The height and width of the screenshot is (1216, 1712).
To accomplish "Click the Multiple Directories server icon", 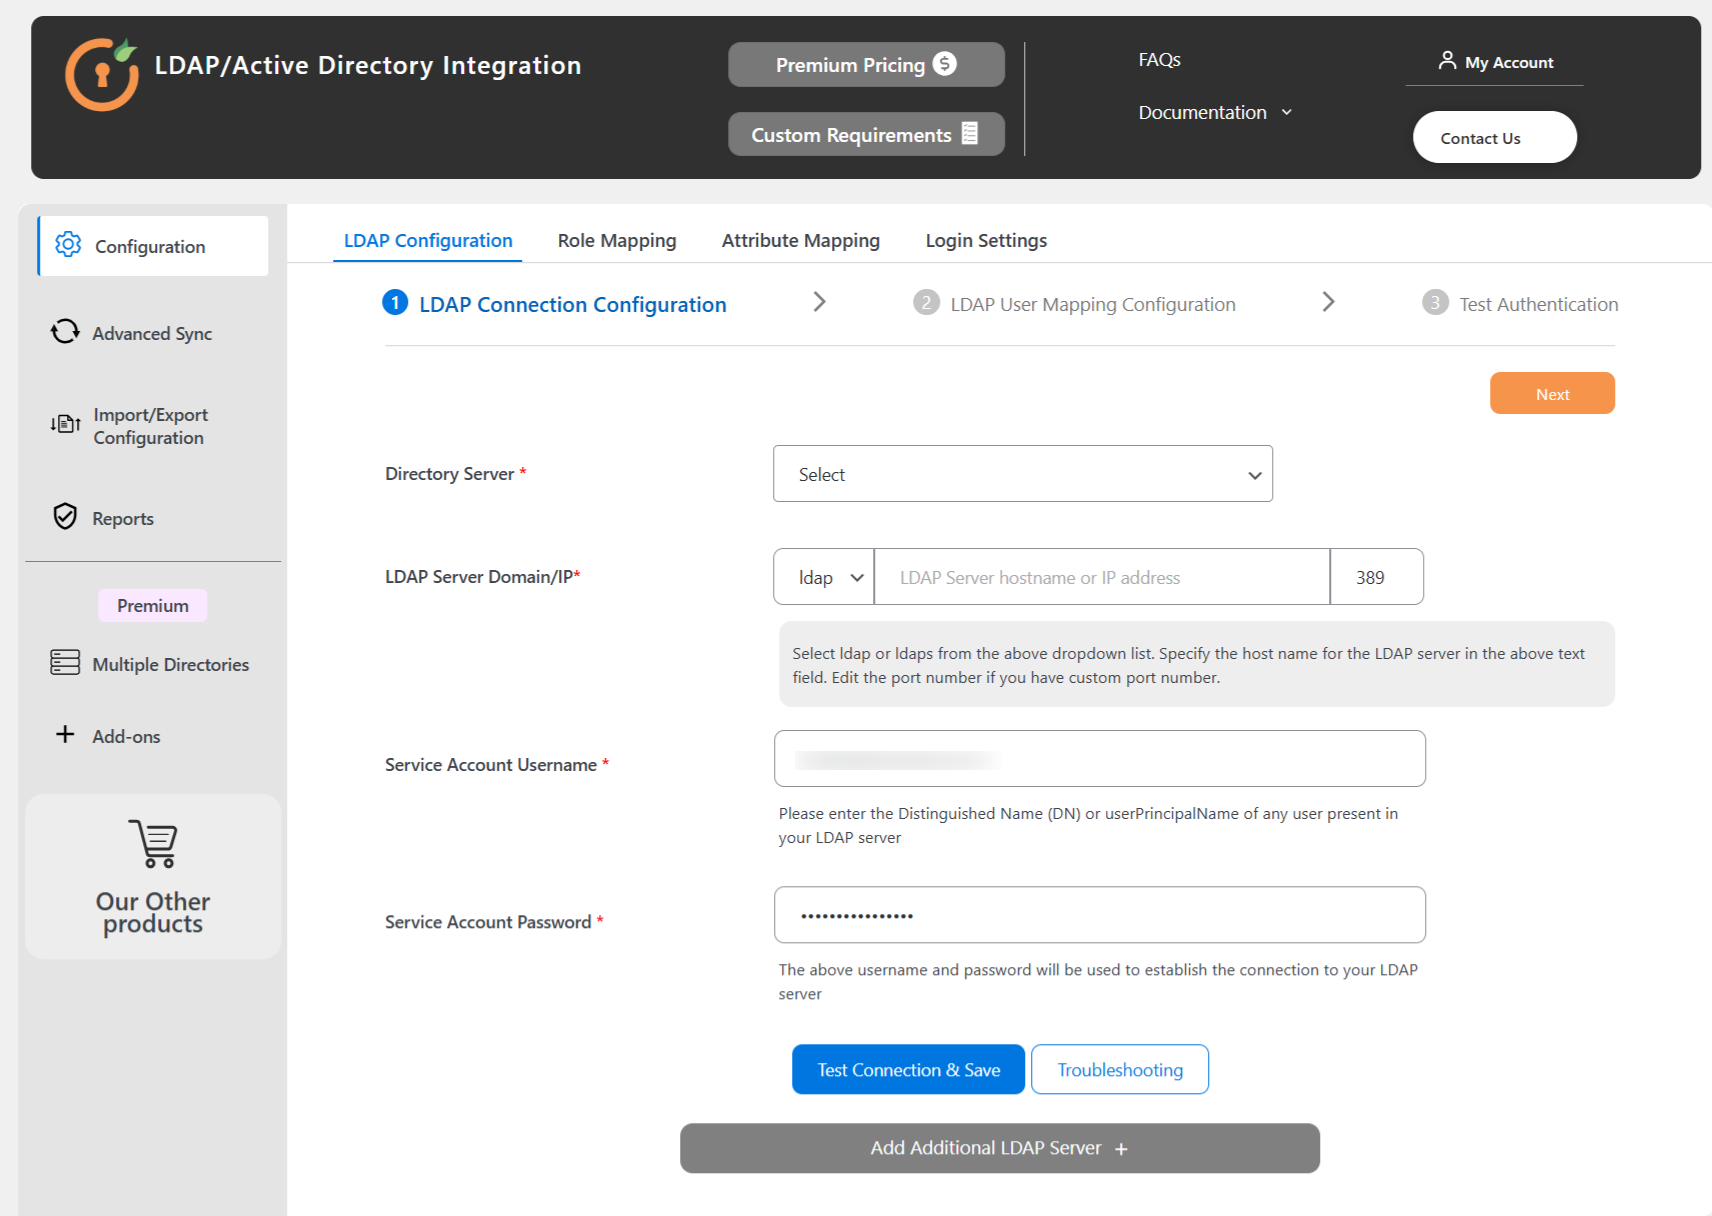I will [65, 663].
